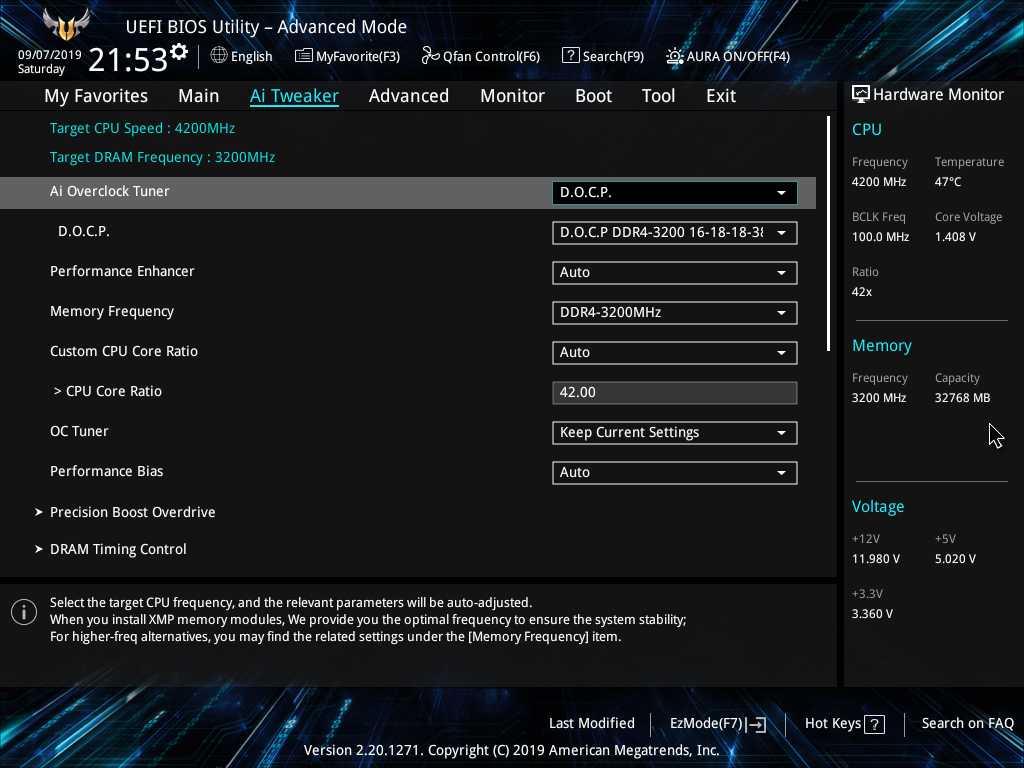Click the Hardware Monitor Voltage heading
The width and height of the screenshot is (1024, 768).
(878, 507)
